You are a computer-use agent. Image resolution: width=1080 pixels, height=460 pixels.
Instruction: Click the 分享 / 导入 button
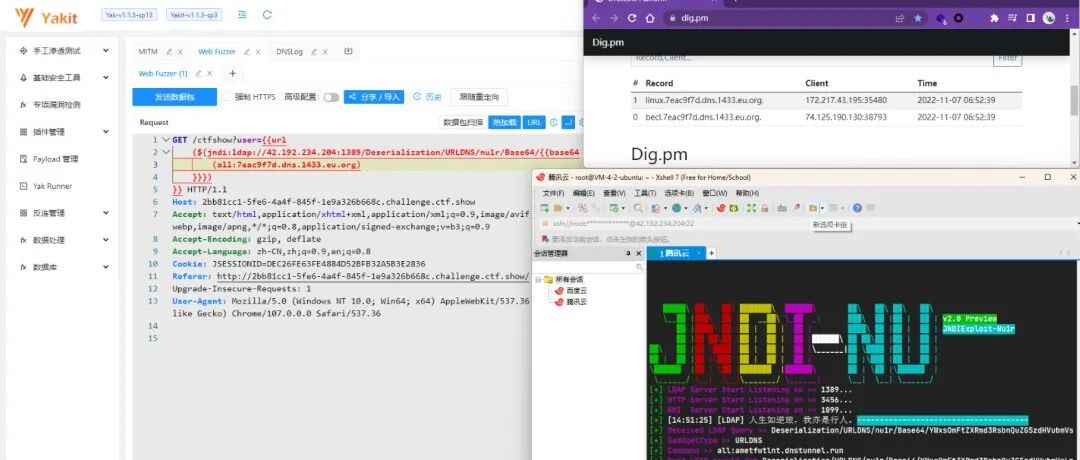tap(374, 97)
